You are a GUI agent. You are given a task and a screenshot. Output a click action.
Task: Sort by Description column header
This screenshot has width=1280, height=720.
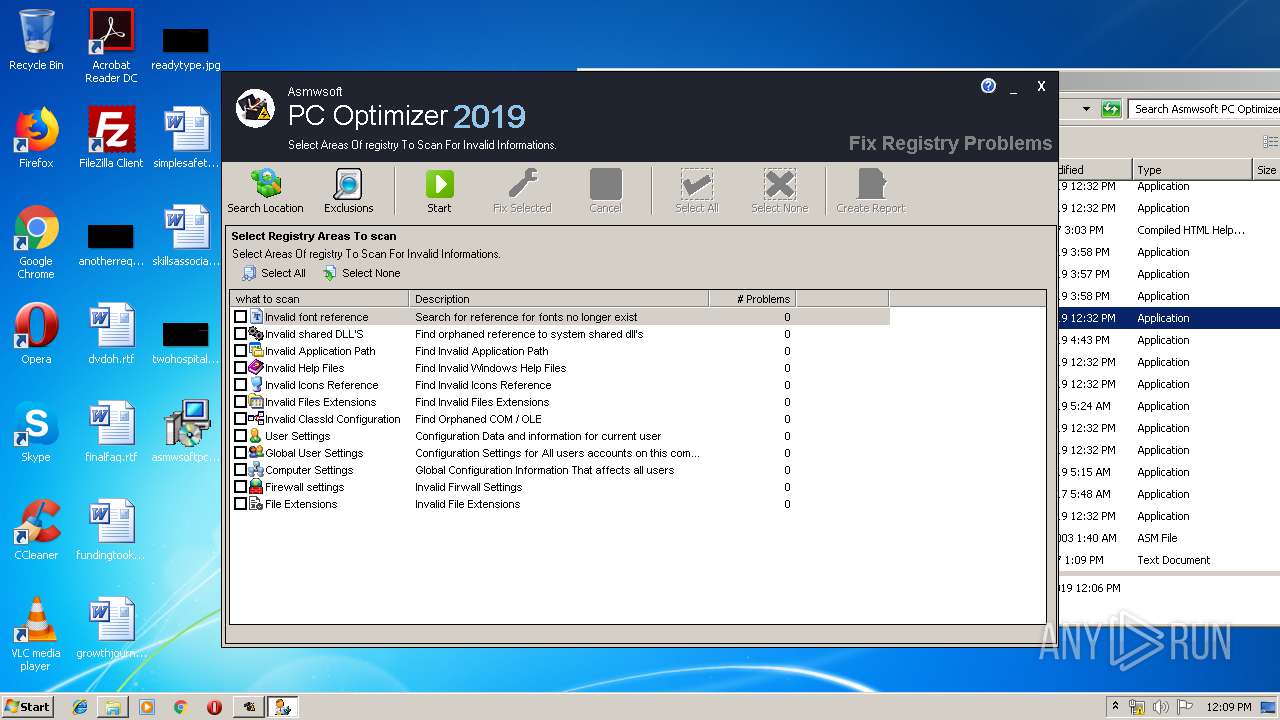[x=559, y=299]
